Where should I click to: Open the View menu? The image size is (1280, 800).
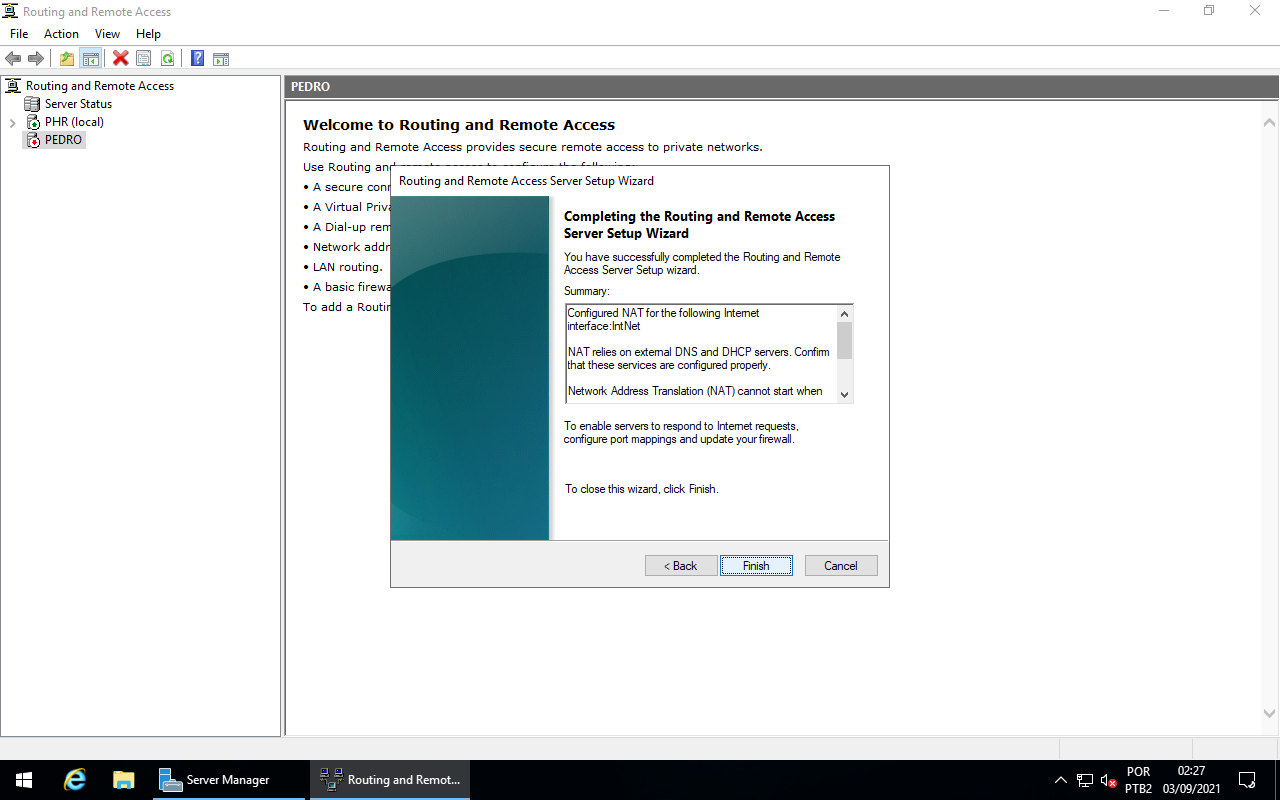pos(107,33)
